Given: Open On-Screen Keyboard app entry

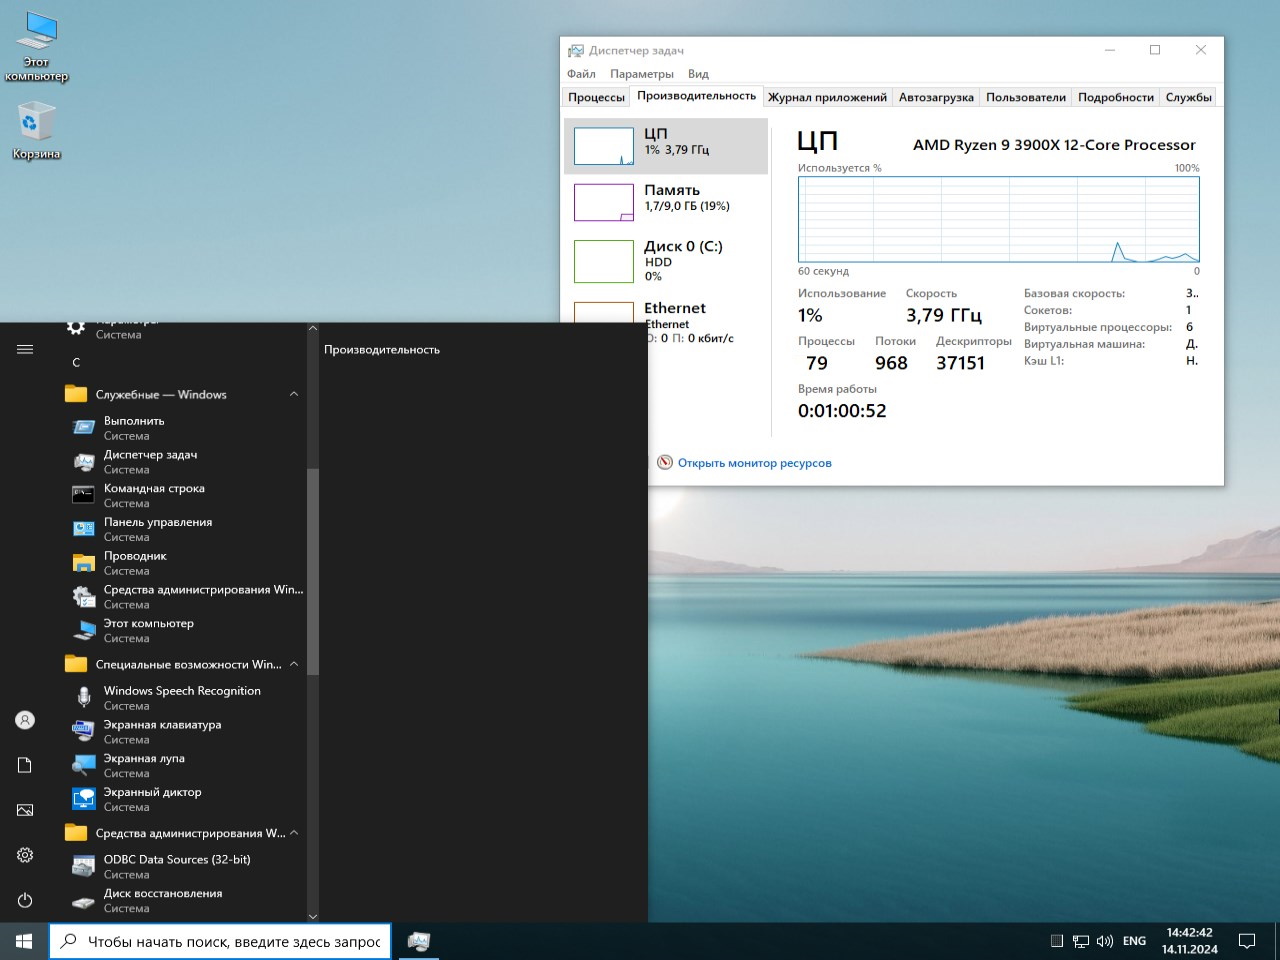Looking at the screenshot, I should 162,731.
